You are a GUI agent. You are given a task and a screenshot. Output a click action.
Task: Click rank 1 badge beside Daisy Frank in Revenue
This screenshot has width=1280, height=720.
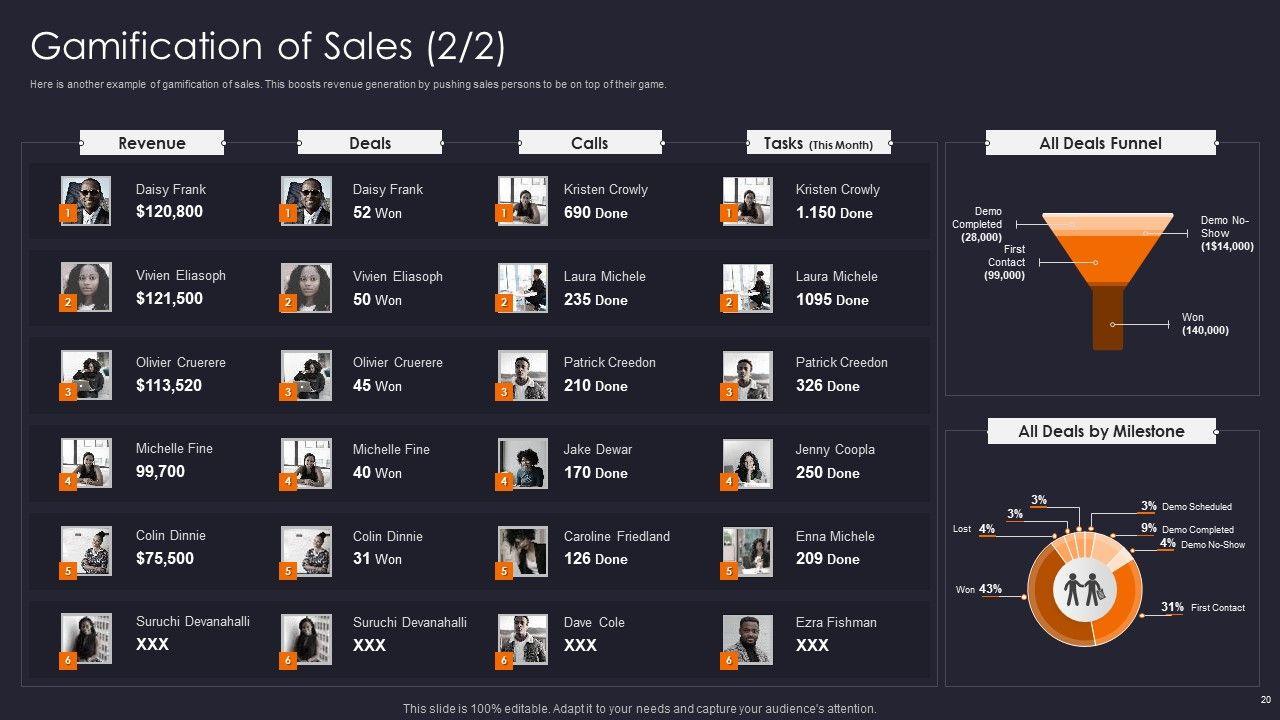pos(68,213)
